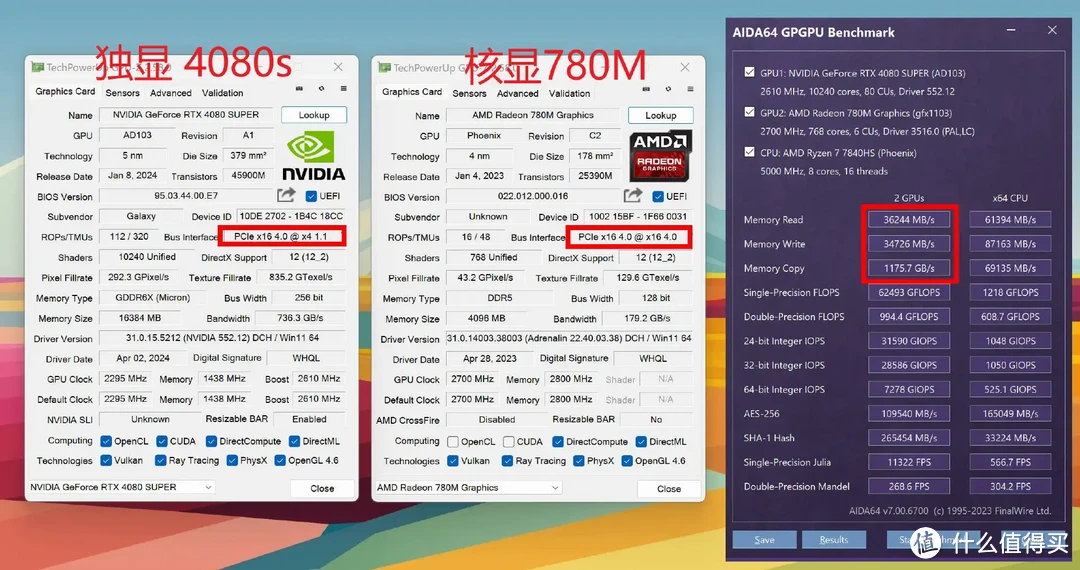Click Lookup in the RTX 4080 SUPER window
1080x570 pixels.
point(314,115)
